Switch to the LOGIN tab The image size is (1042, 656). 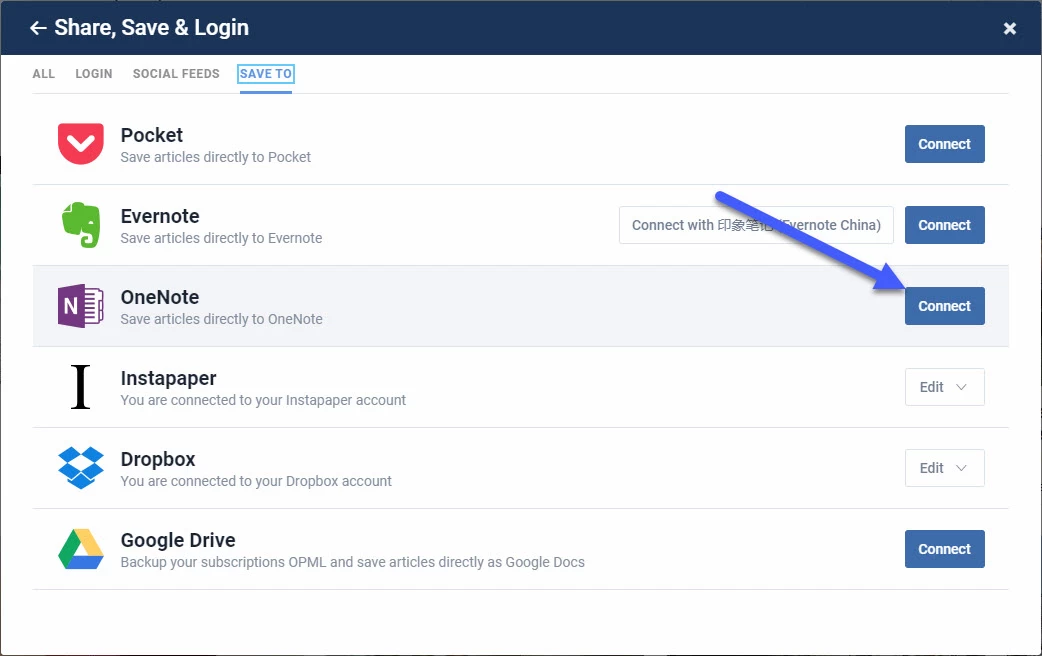point(94,74)
